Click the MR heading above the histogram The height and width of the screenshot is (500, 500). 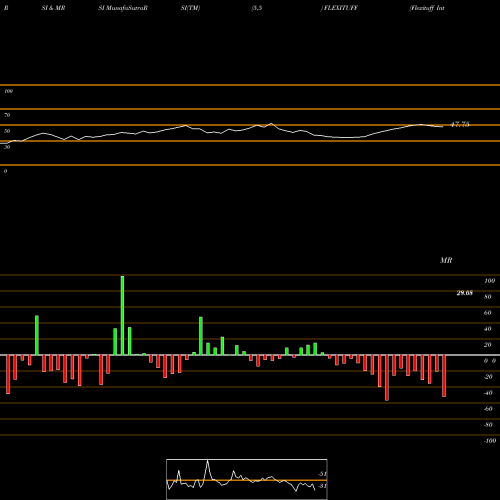tap(446, 260)
